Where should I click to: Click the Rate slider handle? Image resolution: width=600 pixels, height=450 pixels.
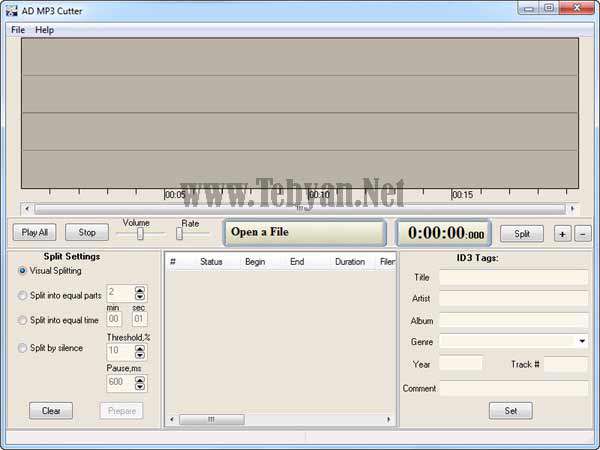(x=179, y=233)
